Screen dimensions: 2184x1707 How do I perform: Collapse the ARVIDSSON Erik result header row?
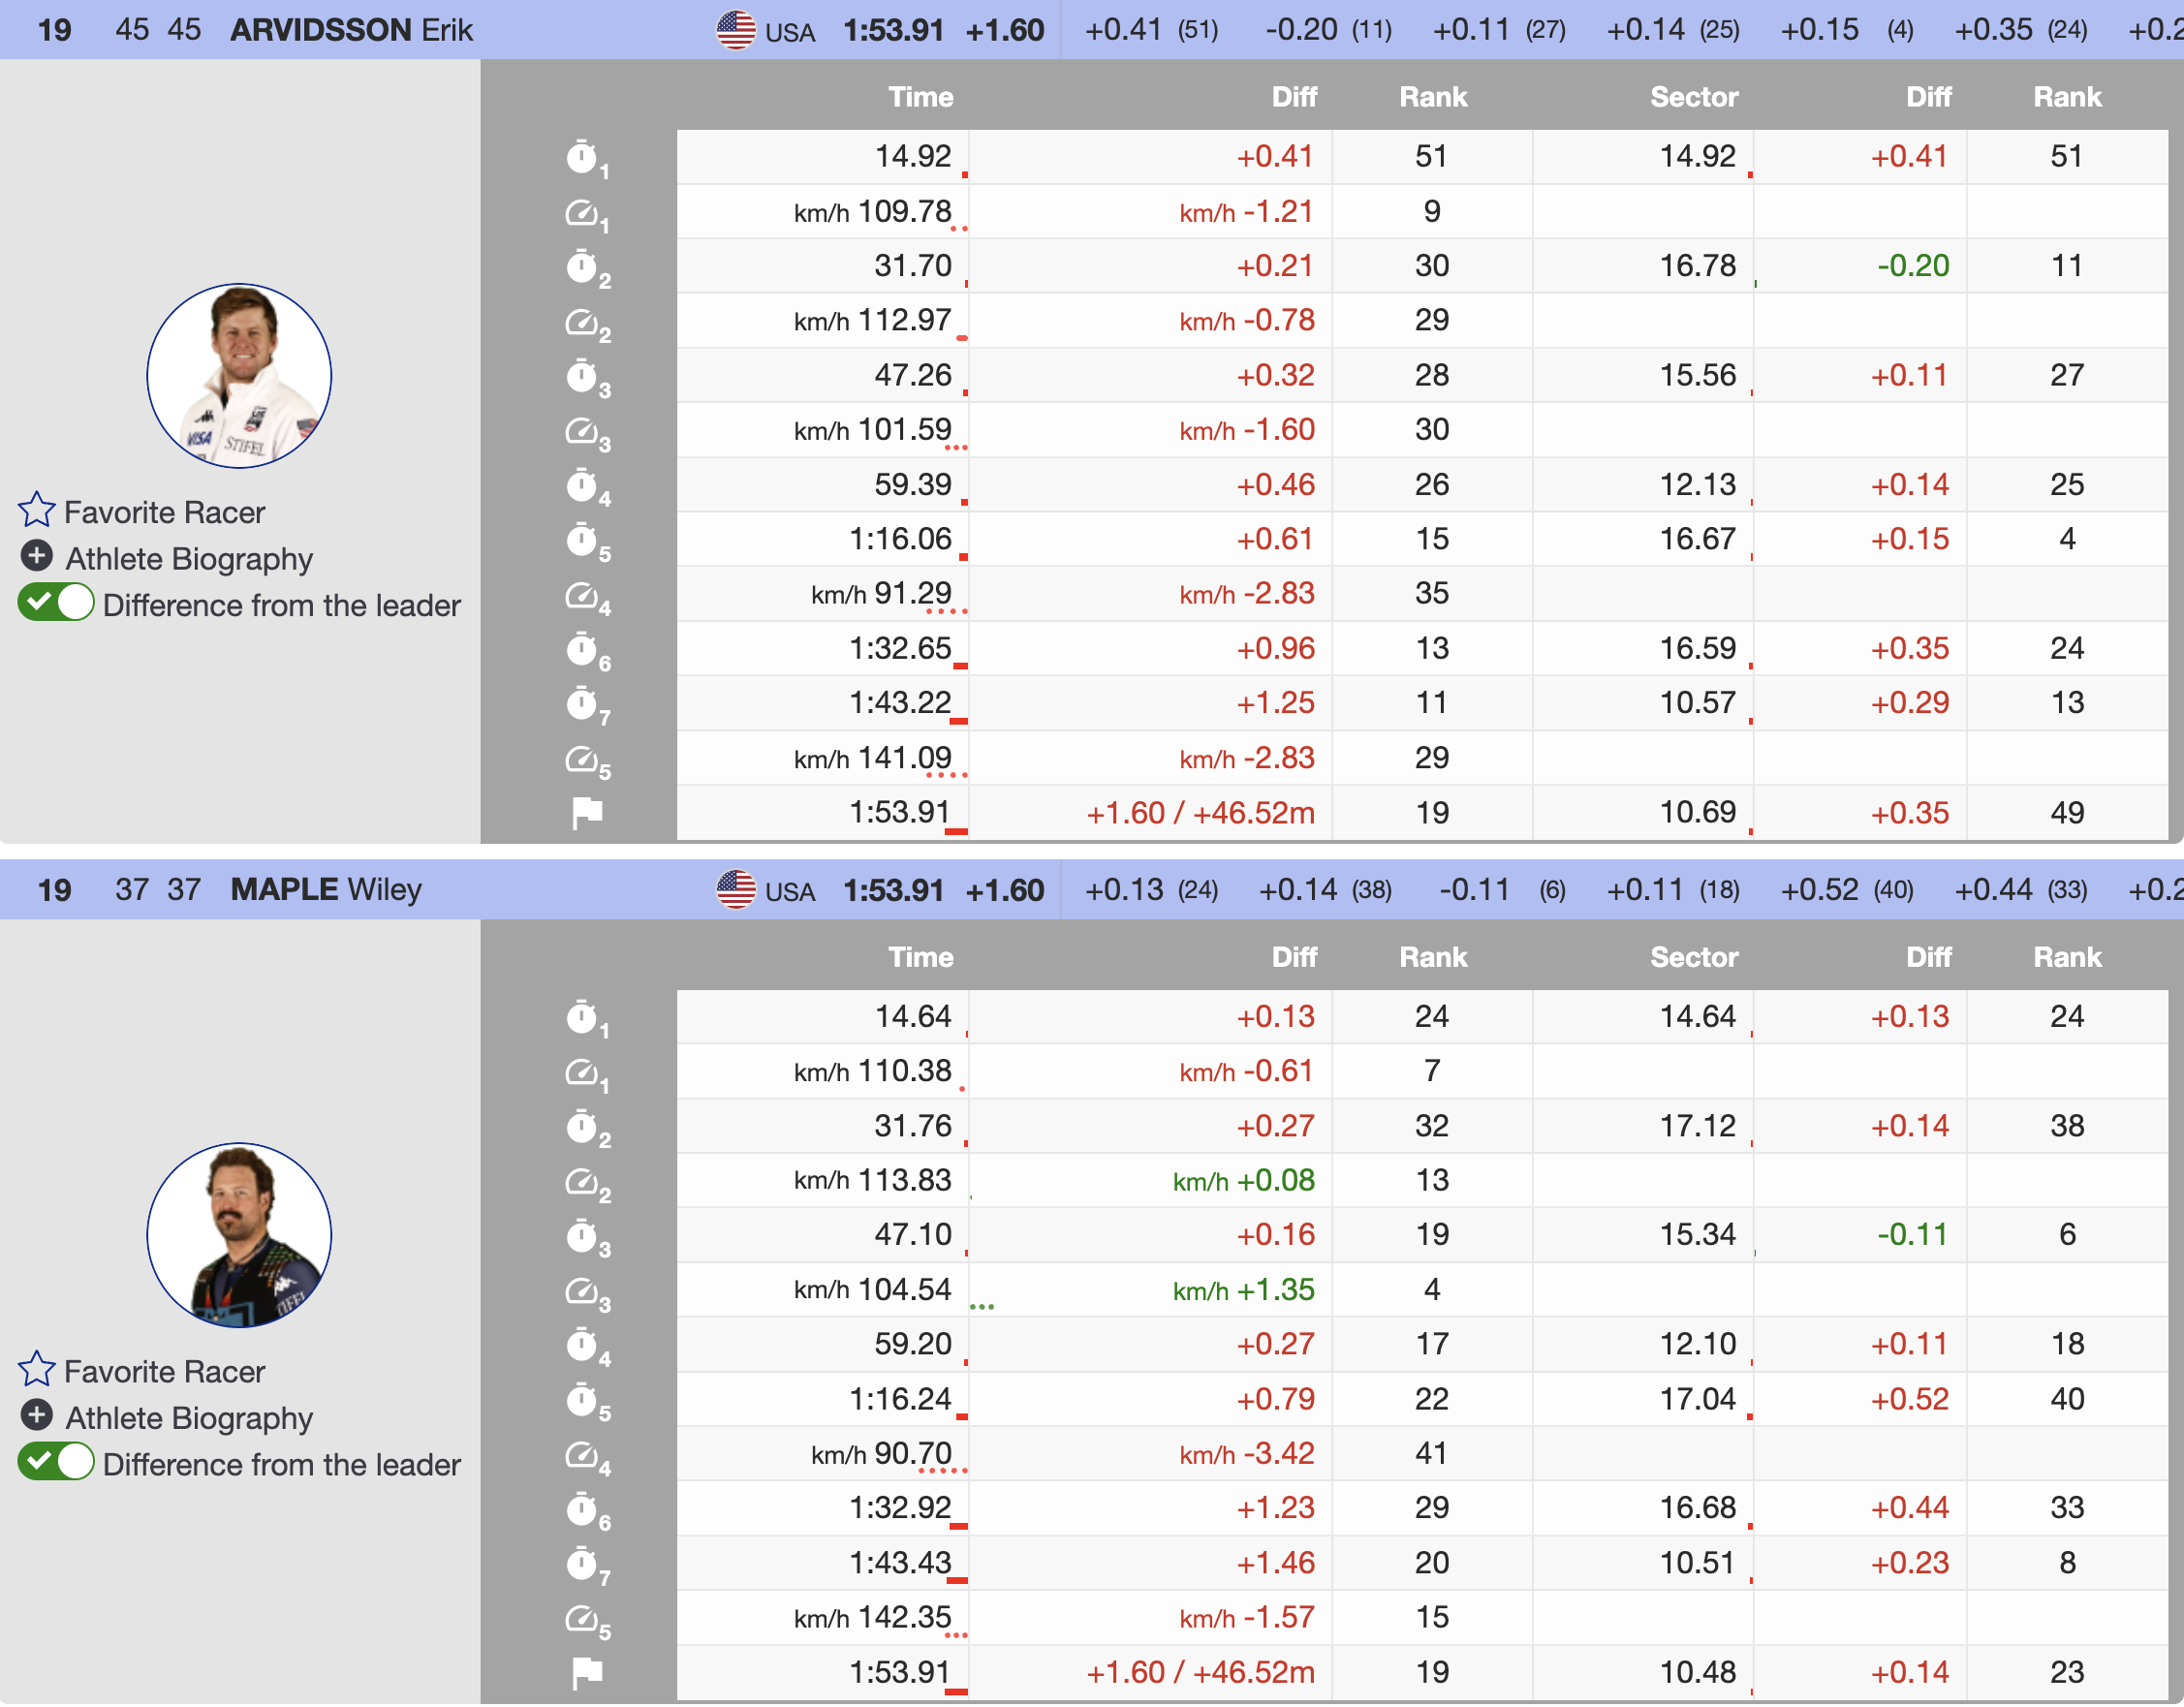click(x=350, y=30)
